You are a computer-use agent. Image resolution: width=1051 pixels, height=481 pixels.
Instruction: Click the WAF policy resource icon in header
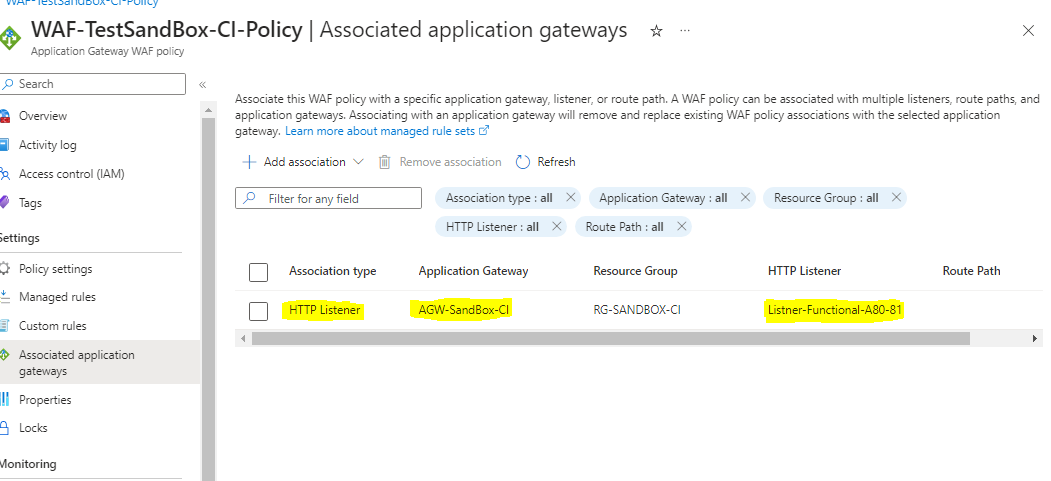[10, 38]
